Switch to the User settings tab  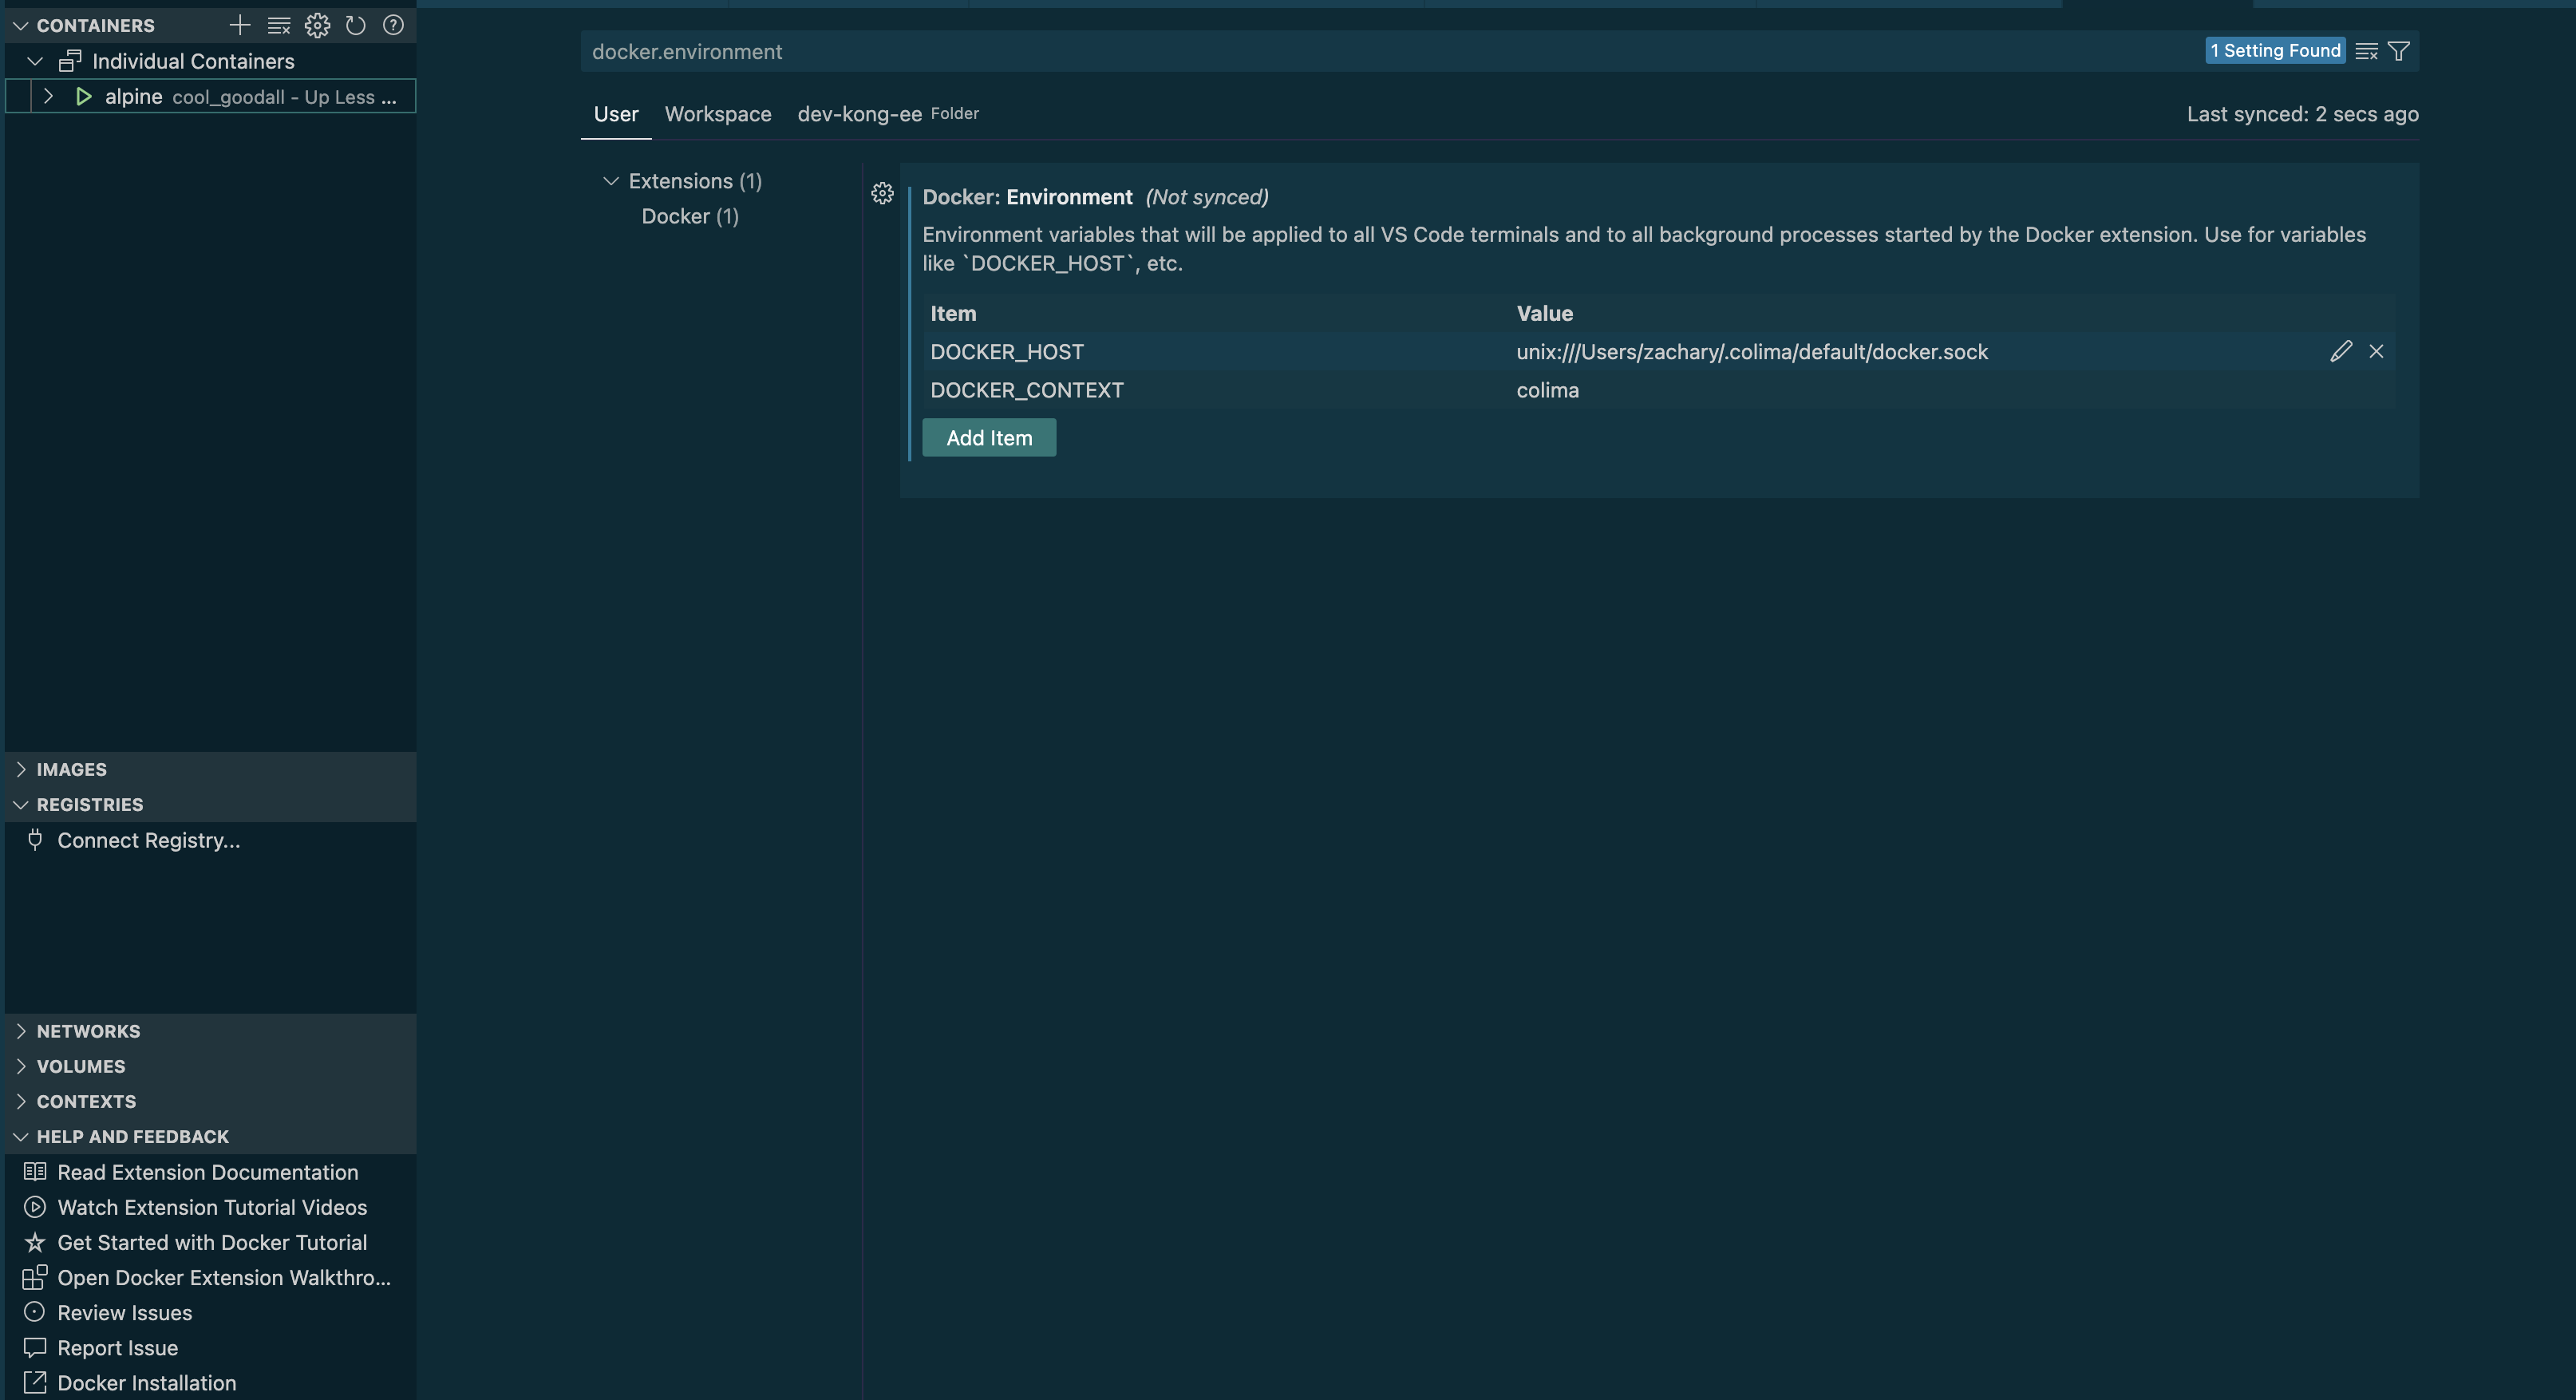(616, 114)
